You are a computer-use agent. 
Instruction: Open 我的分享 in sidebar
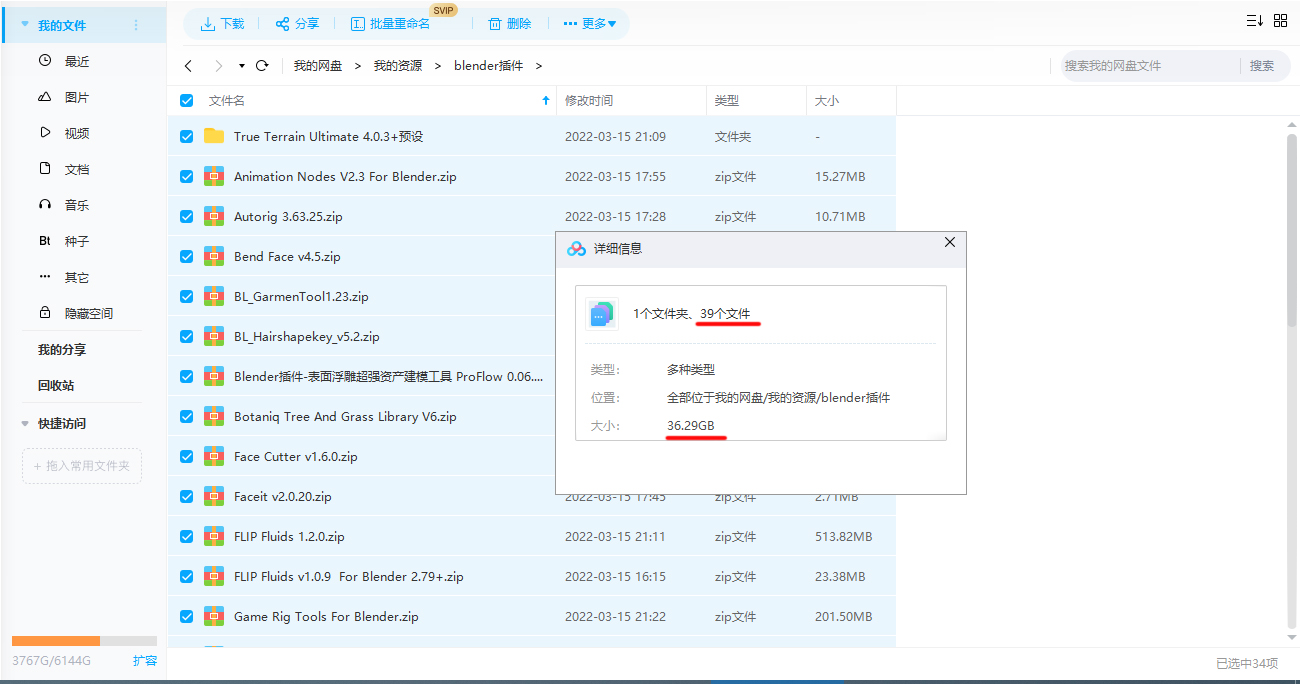[62, 349]
